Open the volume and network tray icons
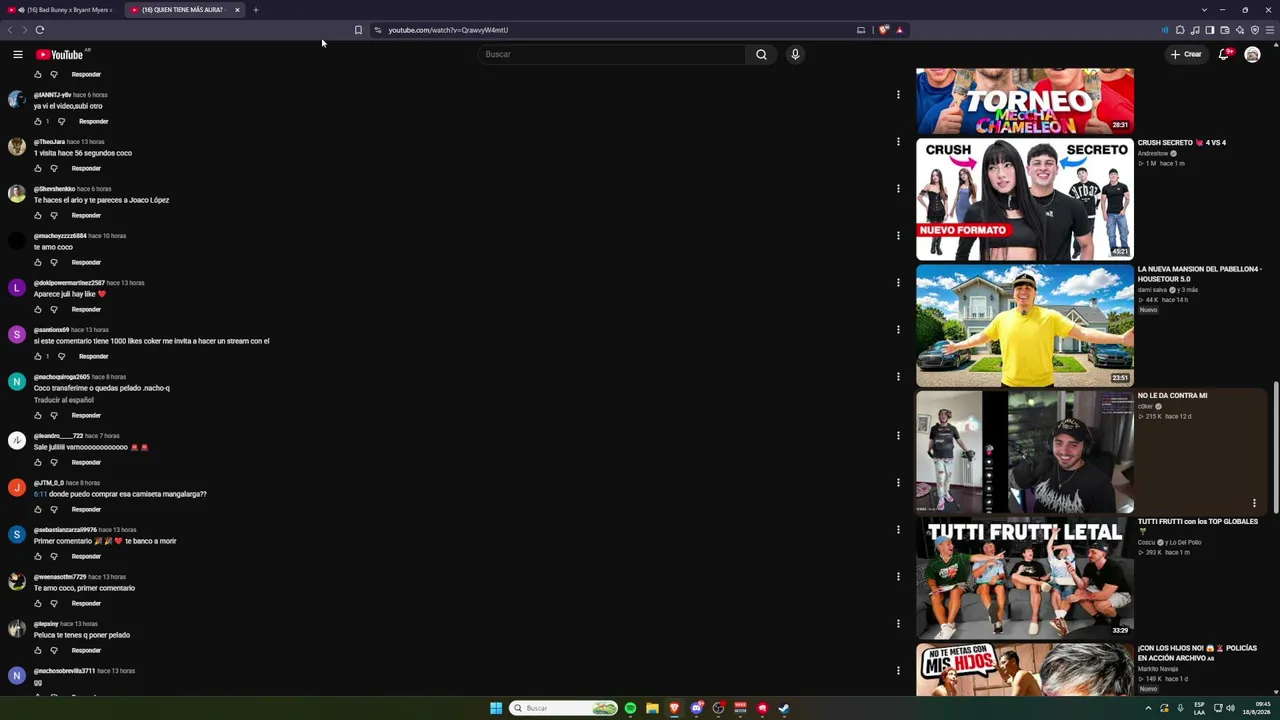 1224,708
